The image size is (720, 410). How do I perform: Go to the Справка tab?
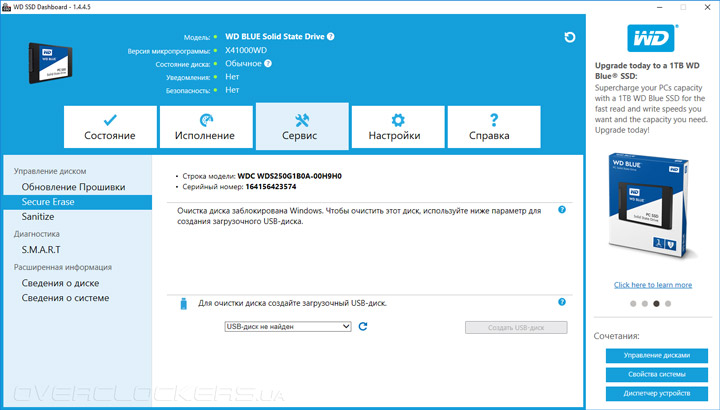coord(494,127)
